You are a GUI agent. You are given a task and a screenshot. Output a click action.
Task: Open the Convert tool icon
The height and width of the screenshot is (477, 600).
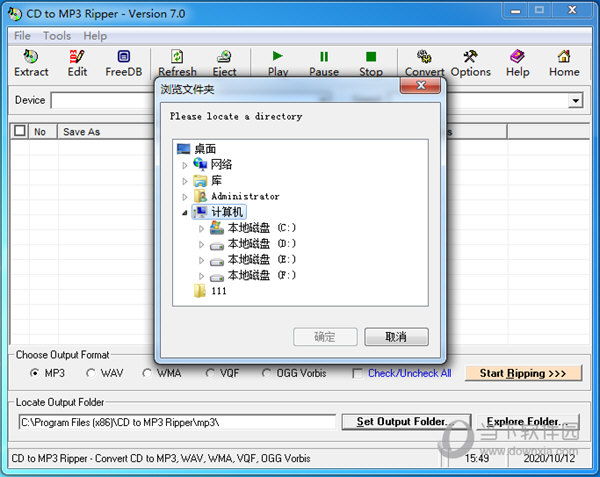pos(424,57)
